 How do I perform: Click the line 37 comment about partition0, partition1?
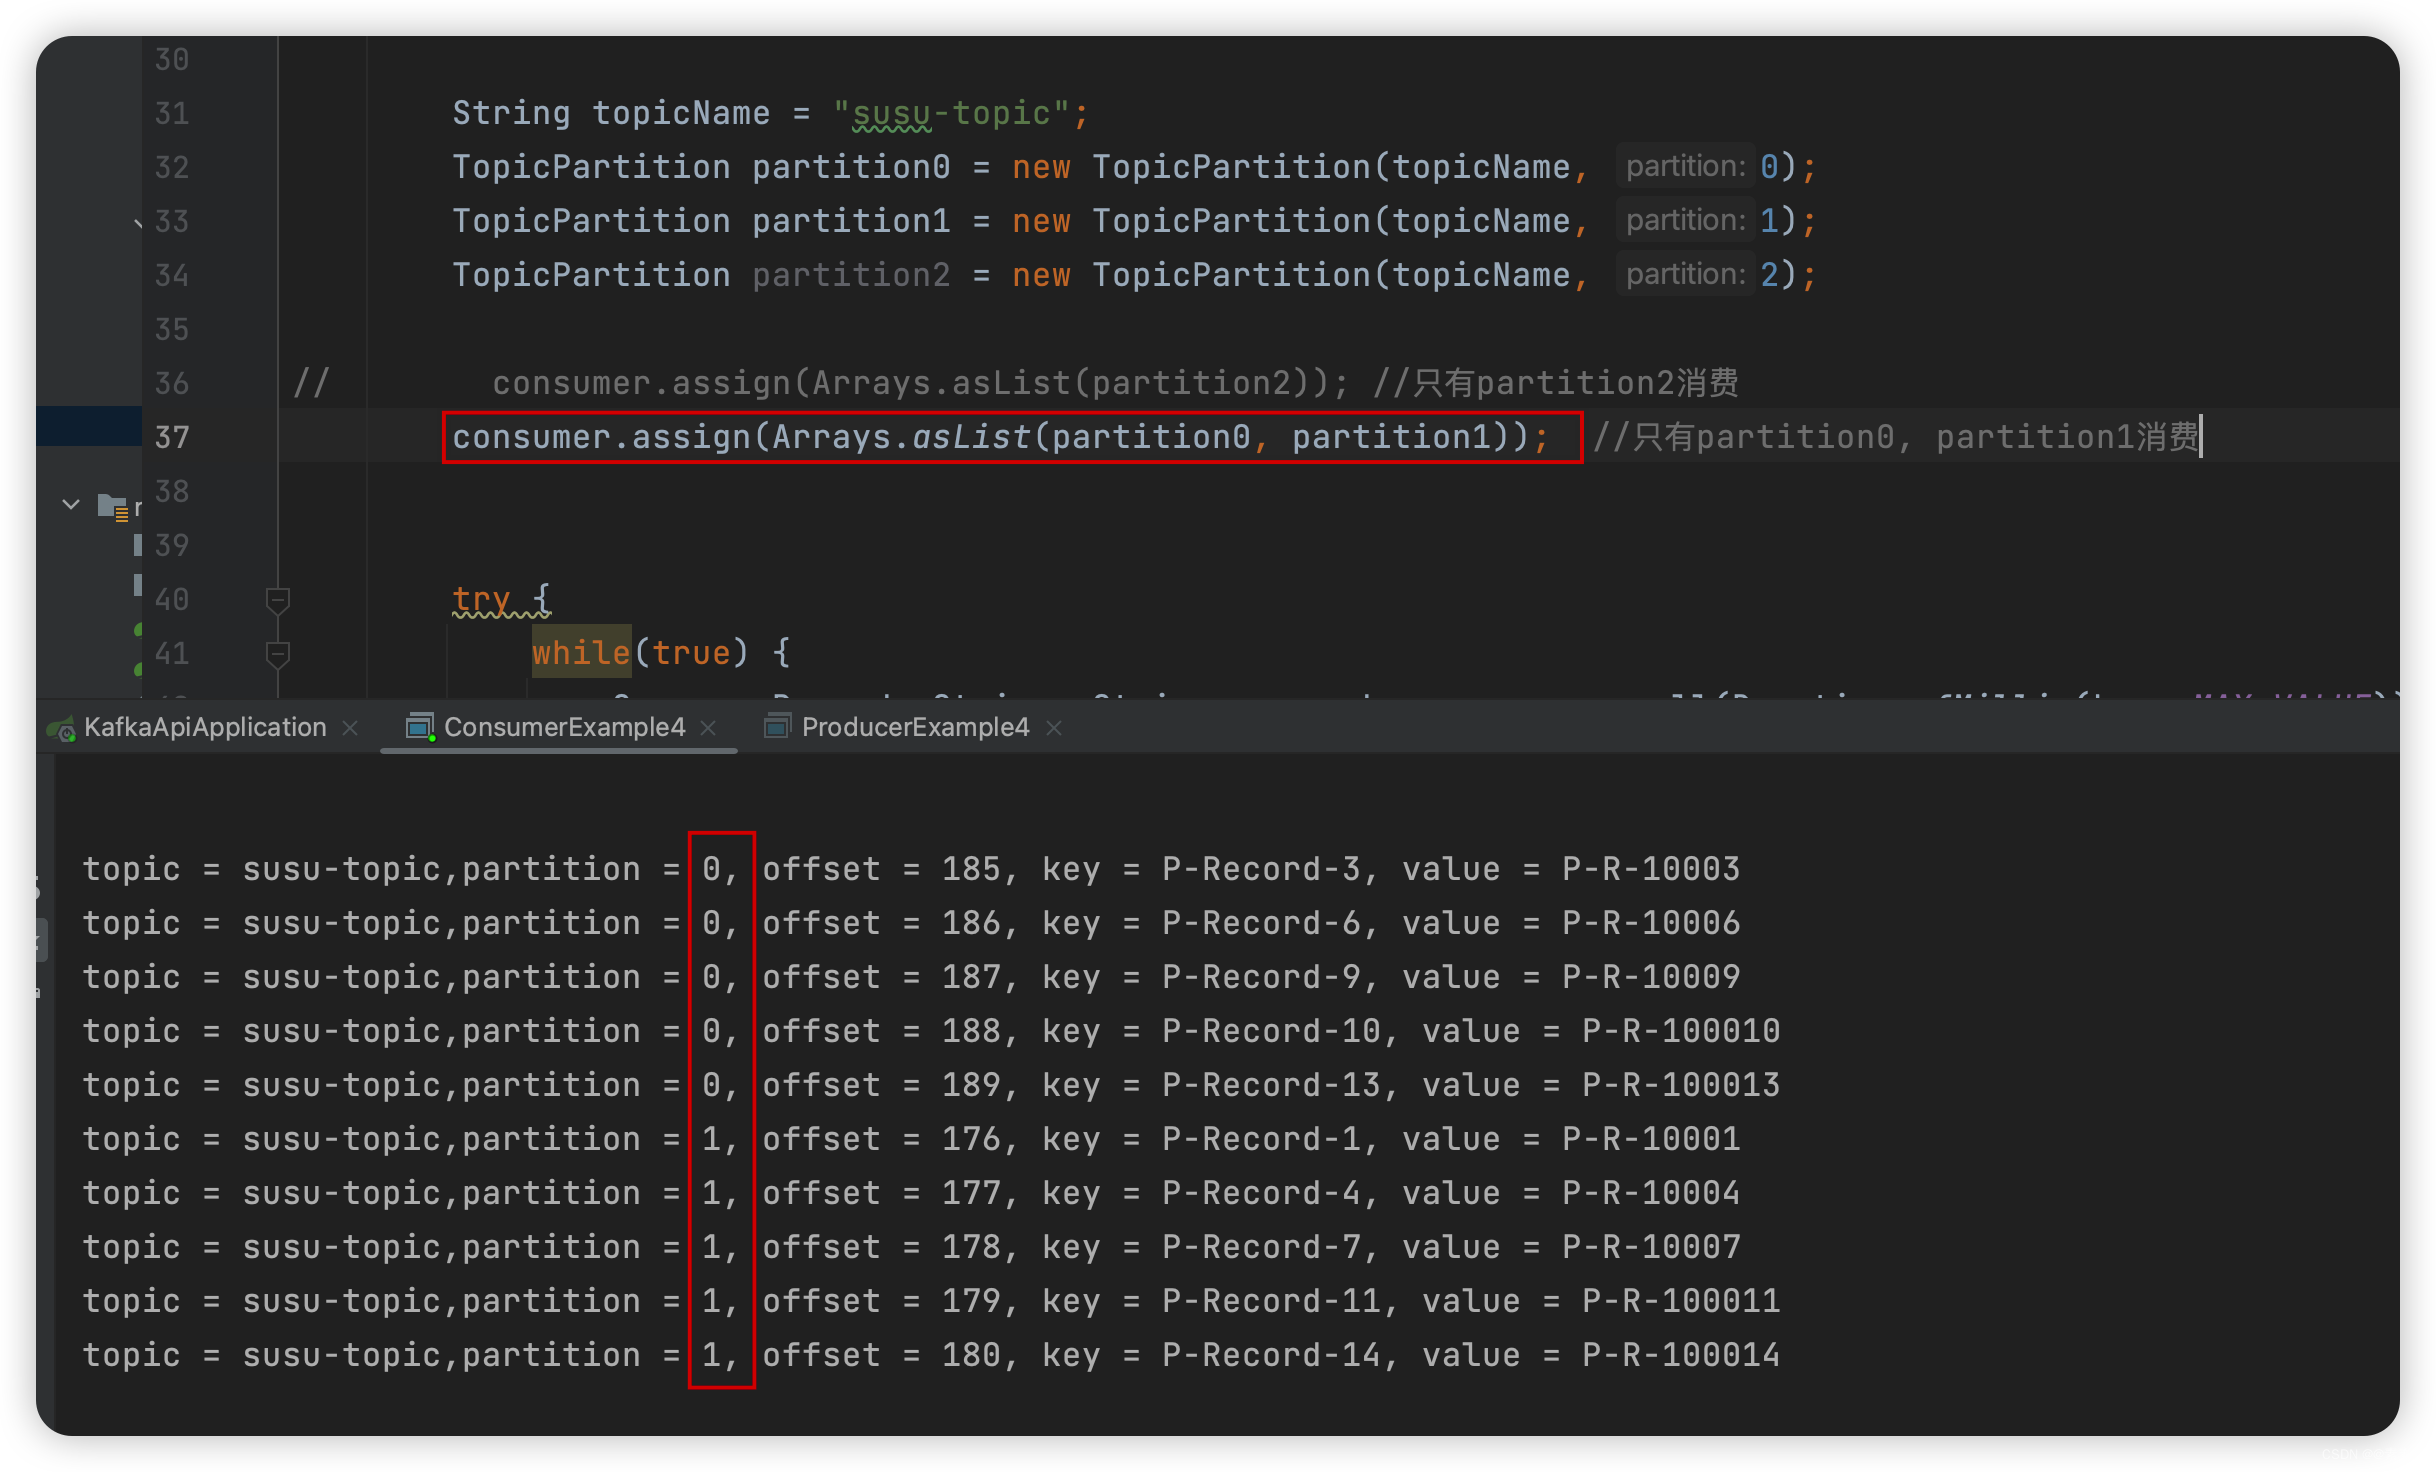(1896, 437)
